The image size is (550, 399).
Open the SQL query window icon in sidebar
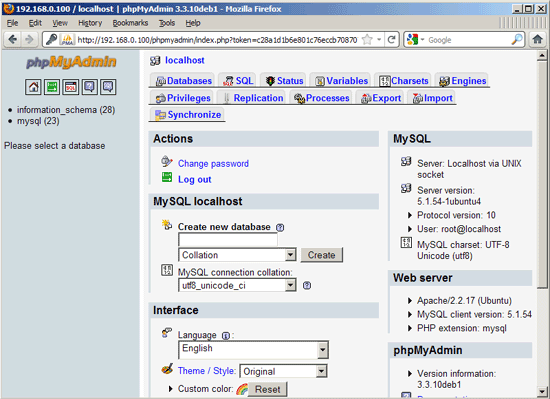71,87
